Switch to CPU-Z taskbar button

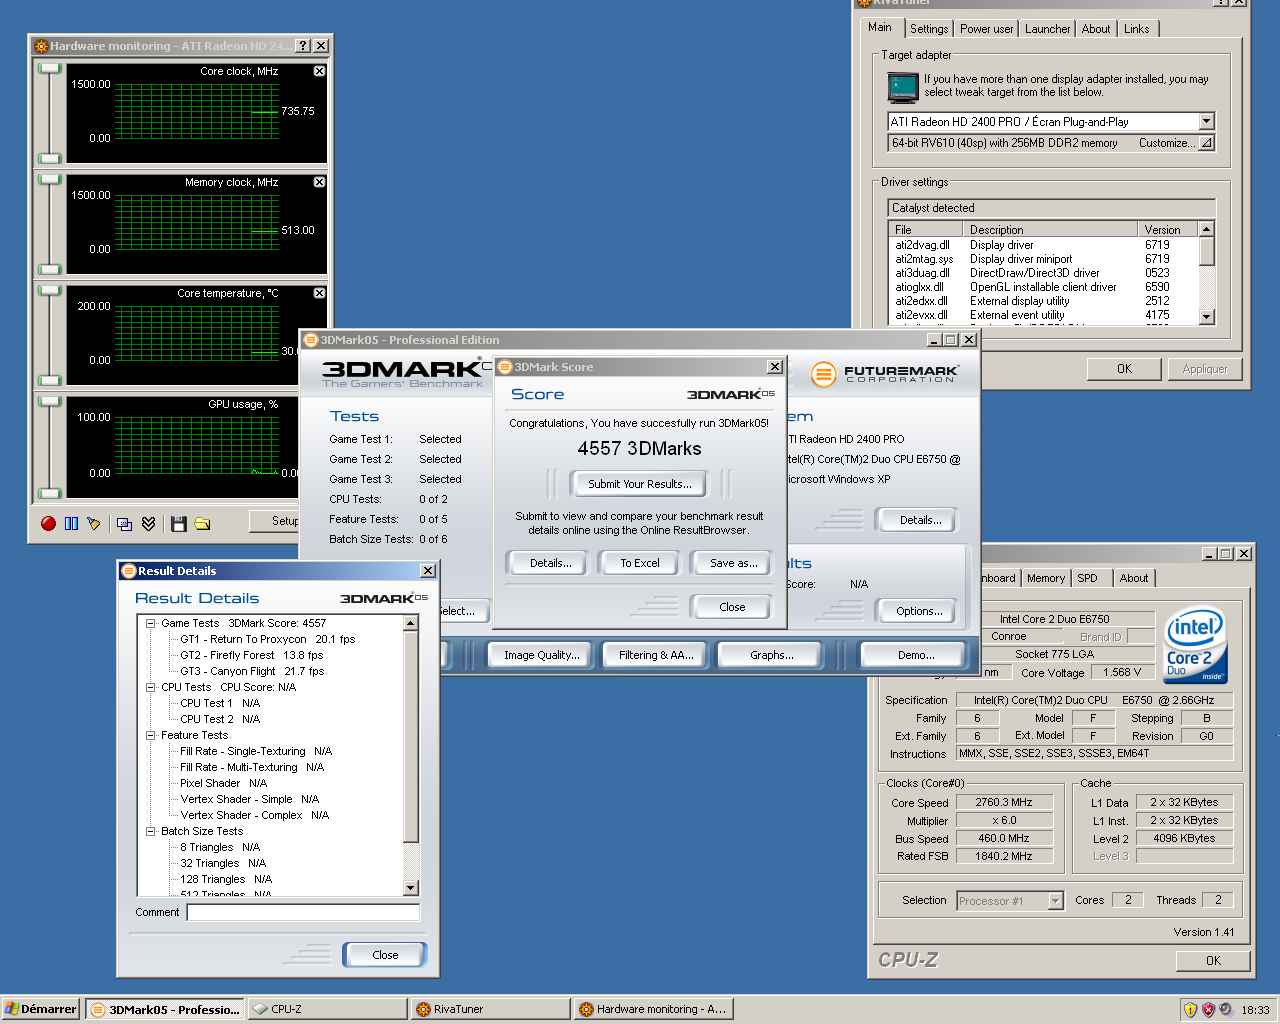(x=327, y=1009)
